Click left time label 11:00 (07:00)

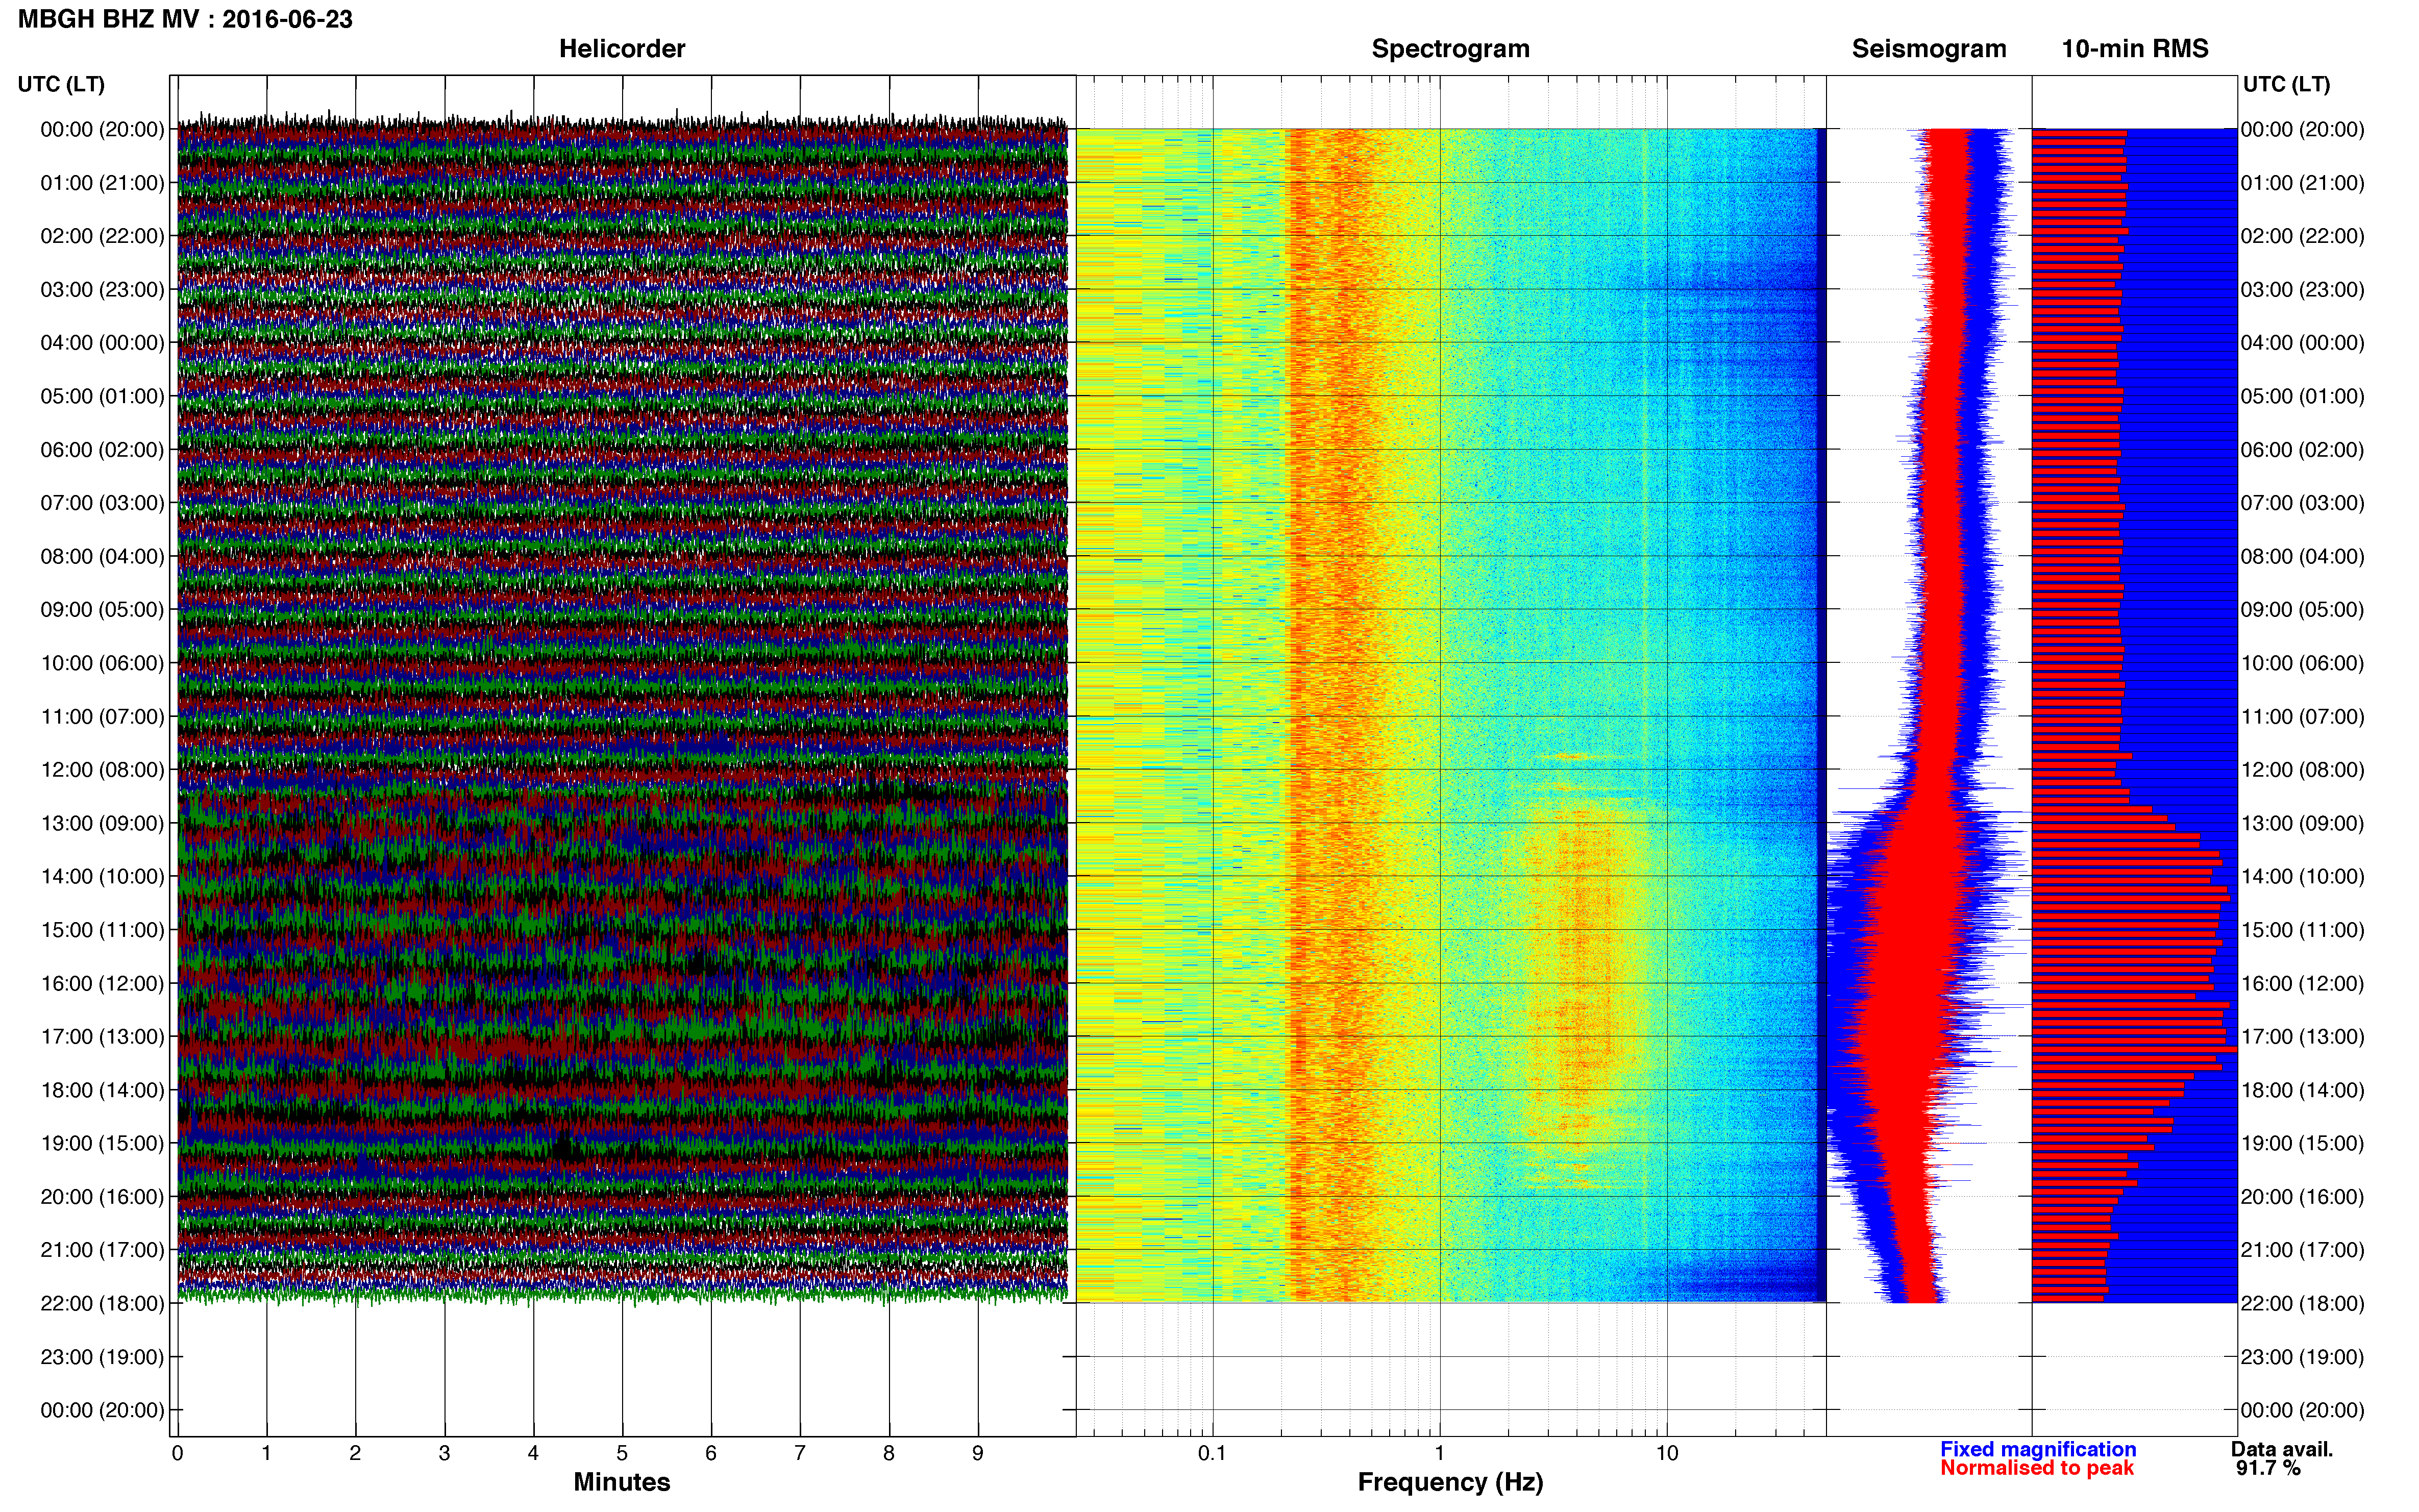click(102, 716)
